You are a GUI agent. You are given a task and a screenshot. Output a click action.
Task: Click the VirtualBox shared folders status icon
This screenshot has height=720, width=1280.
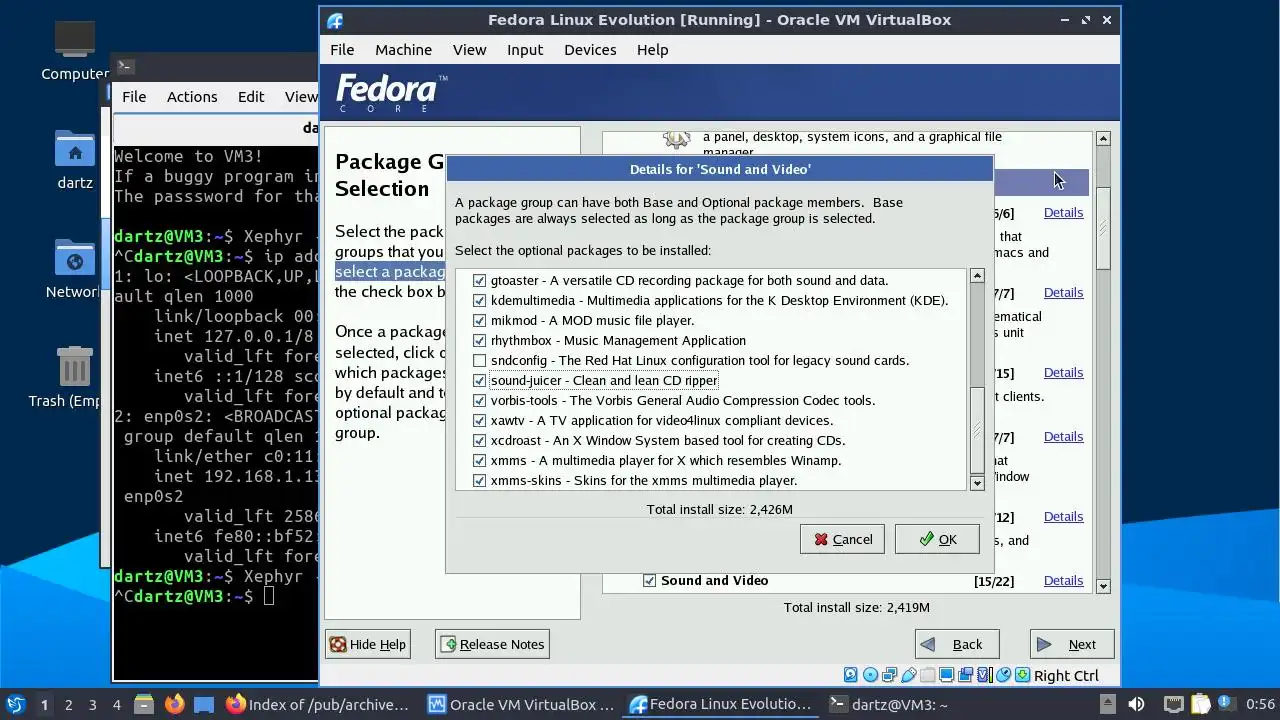click(x=928, y=675)
